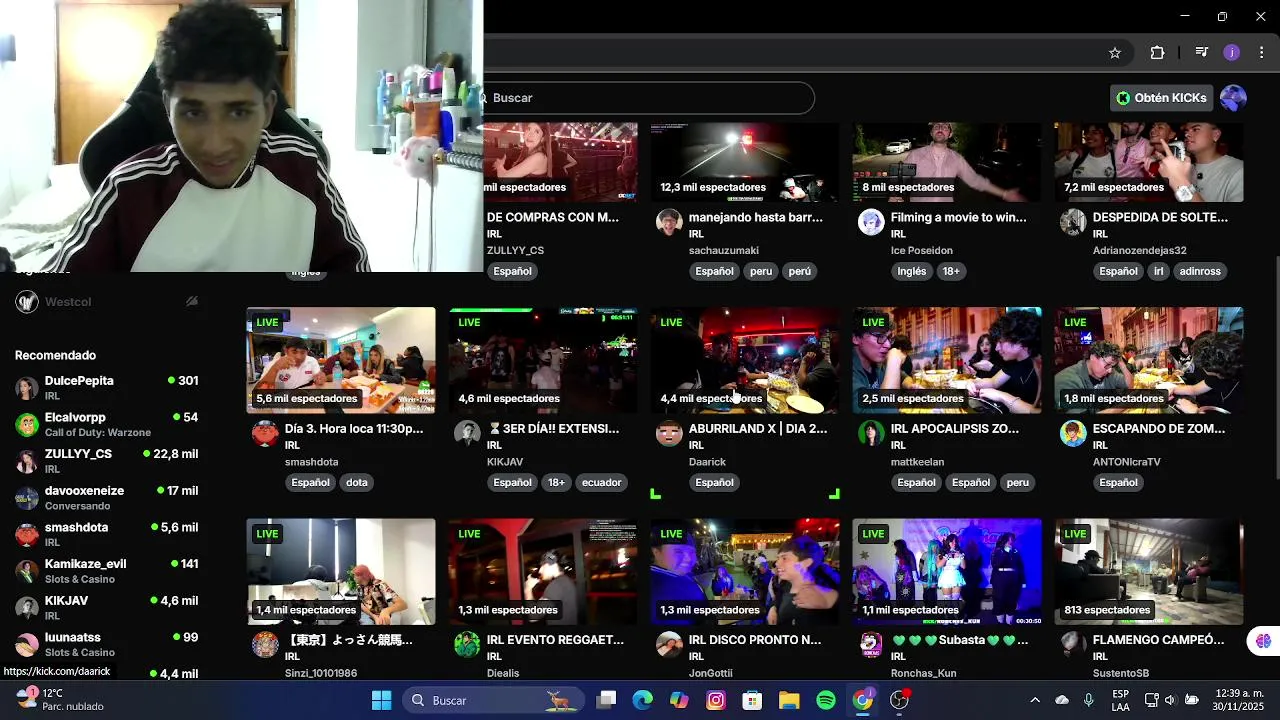Click ANTONicraTV channel avatar
The width and height of the screenshot is (1280, 720).
(x=1073, y=433)
